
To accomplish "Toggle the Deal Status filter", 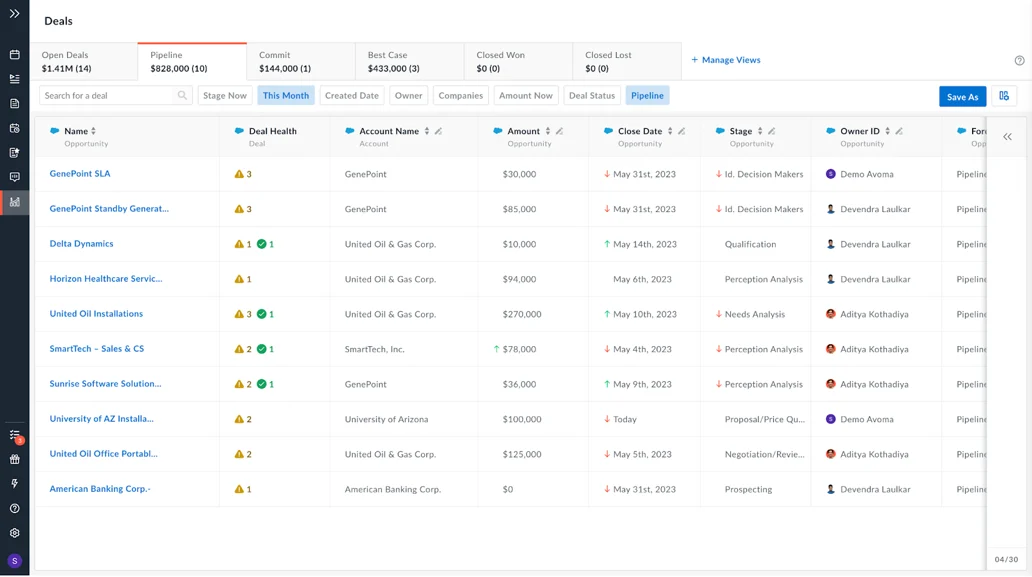I will point(592,95).
